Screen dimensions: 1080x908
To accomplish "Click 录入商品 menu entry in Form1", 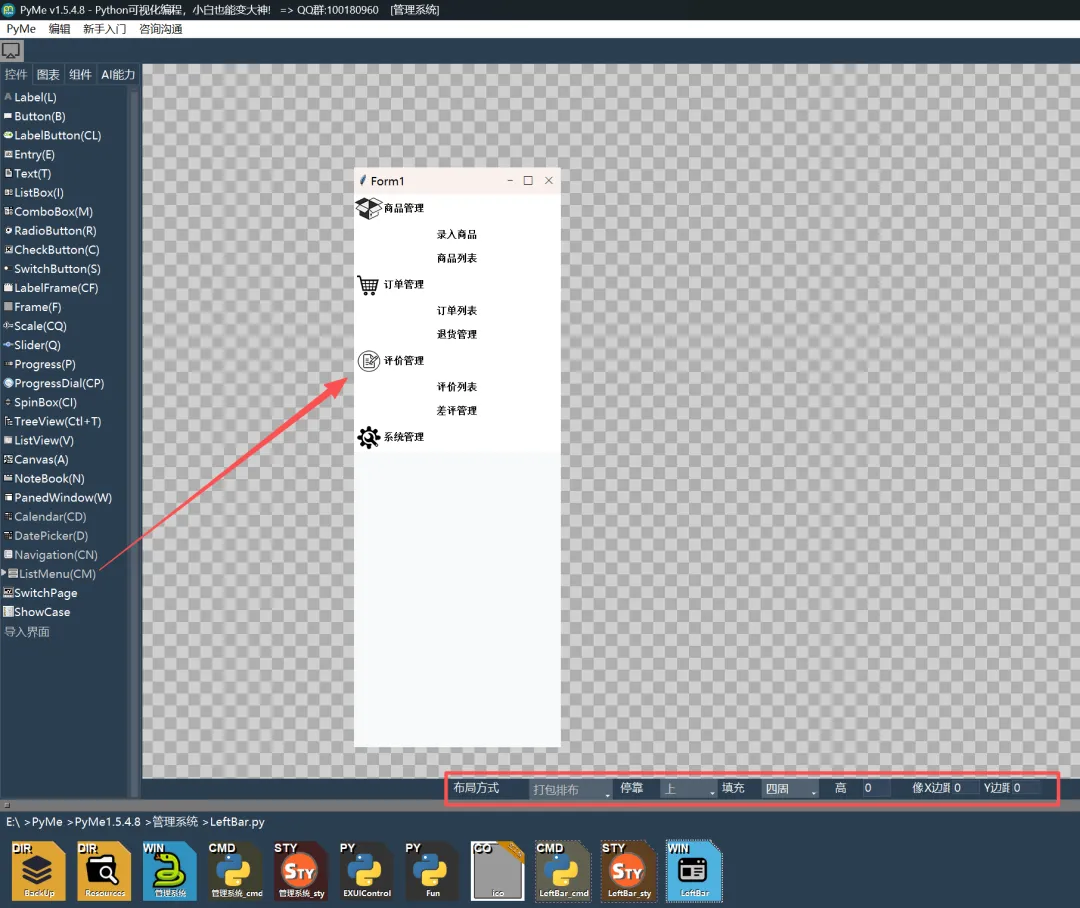I will click(457, 234).
